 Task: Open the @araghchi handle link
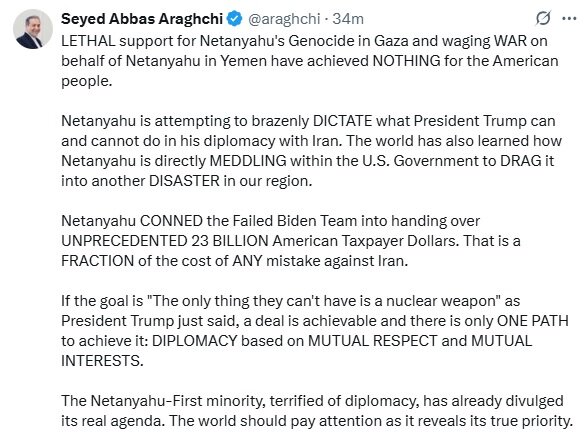[x=284, y=19]
